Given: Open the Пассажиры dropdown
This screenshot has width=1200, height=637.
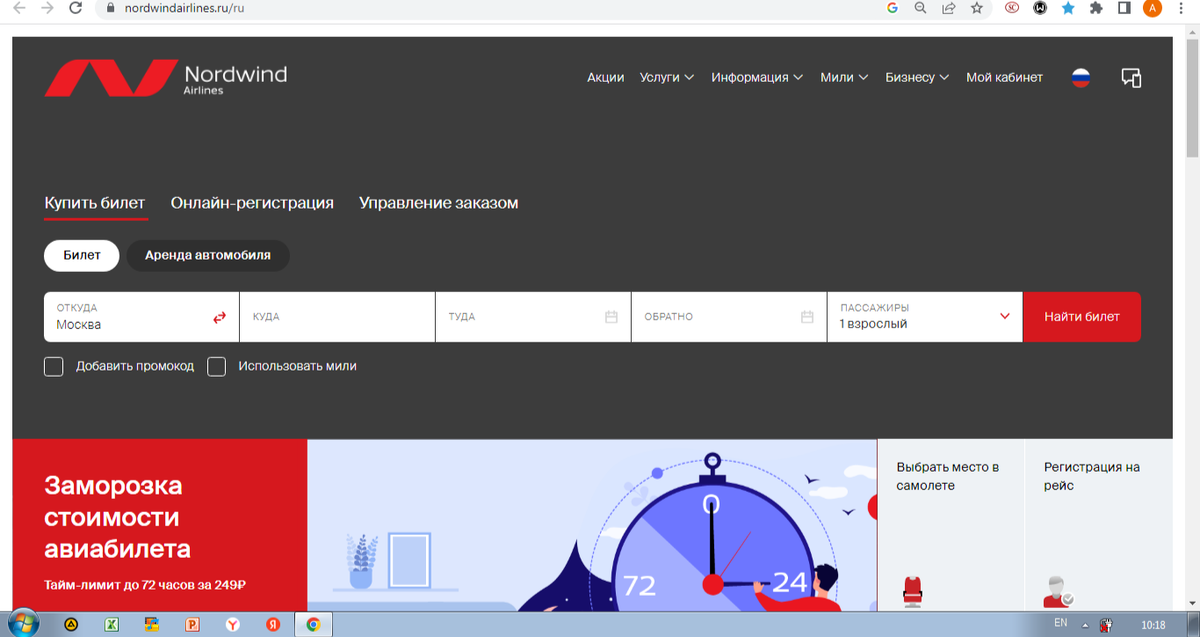Looking at the screenshot, I should pos(925,317).
